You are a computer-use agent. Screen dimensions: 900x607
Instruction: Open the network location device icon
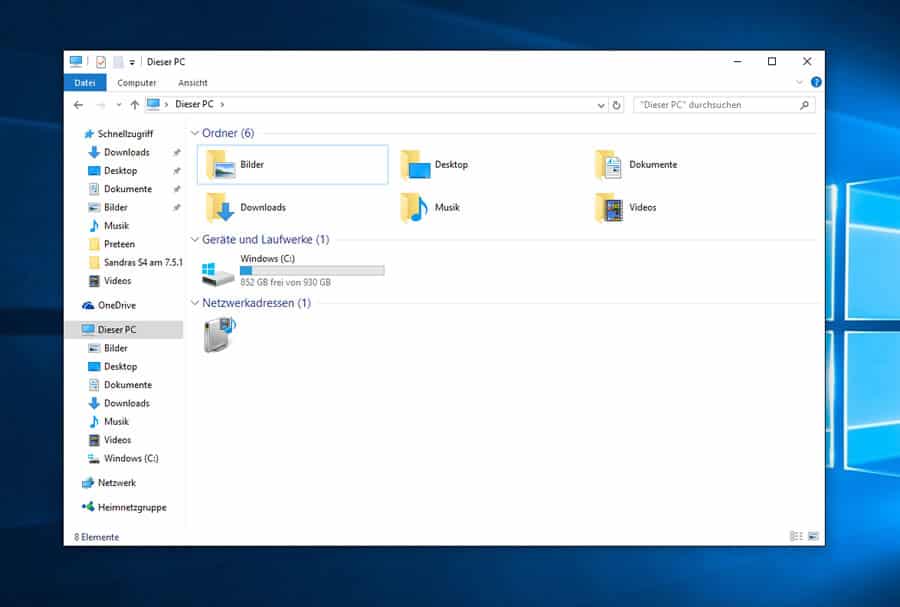219,335
